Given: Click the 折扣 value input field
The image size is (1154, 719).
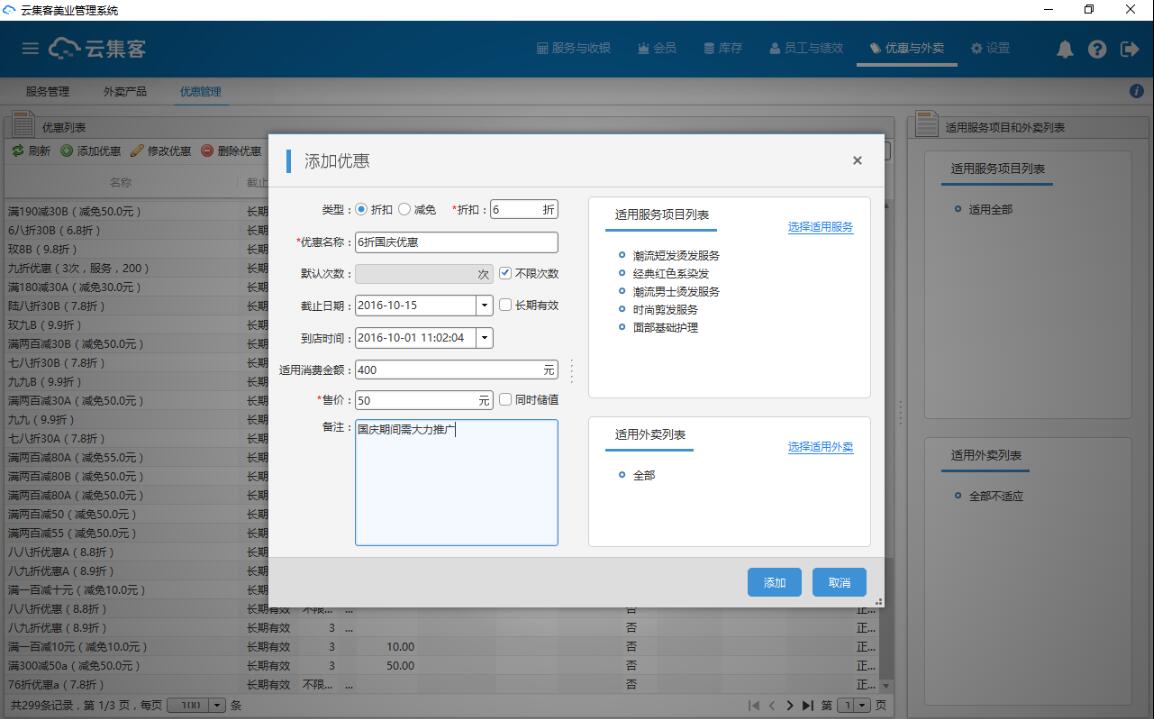Looking at the screenshot, I should pyautogui.click(x=524, y=210).
